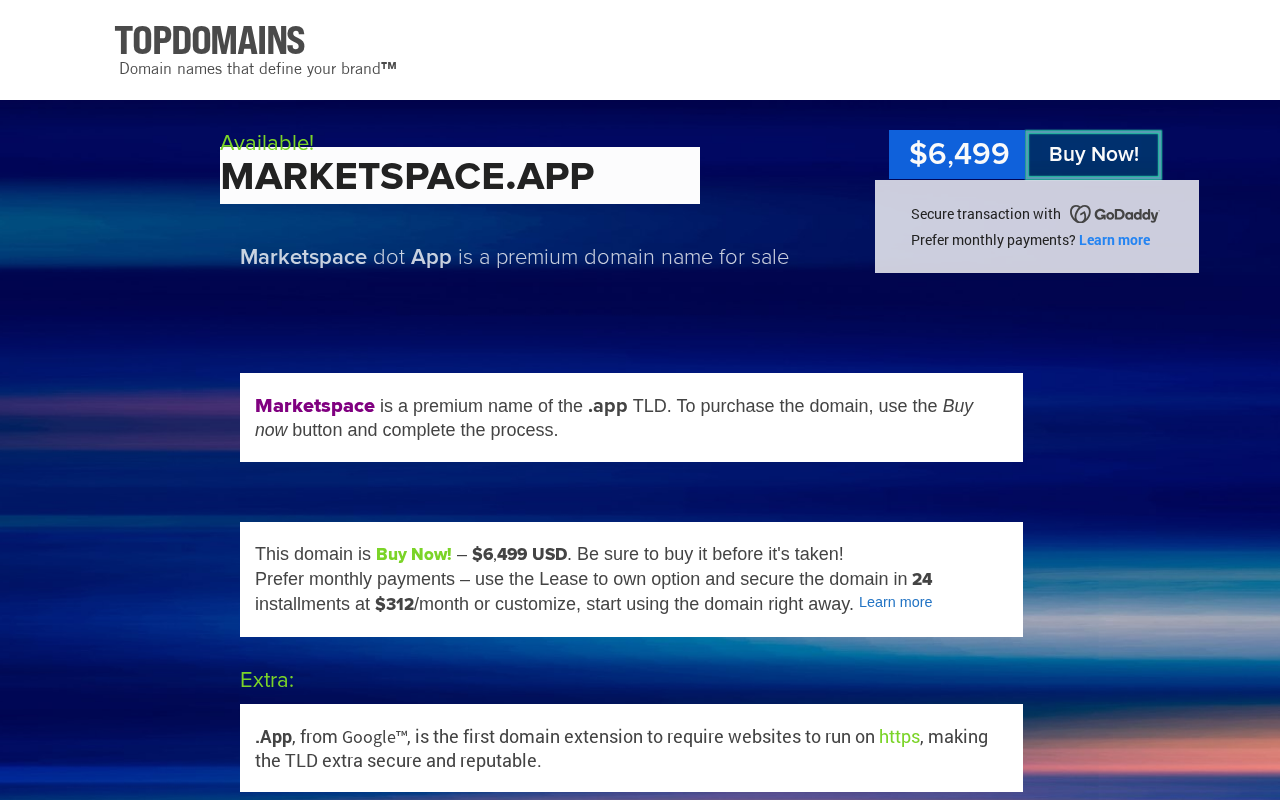Click the $6,499 USD price in description

519,554
